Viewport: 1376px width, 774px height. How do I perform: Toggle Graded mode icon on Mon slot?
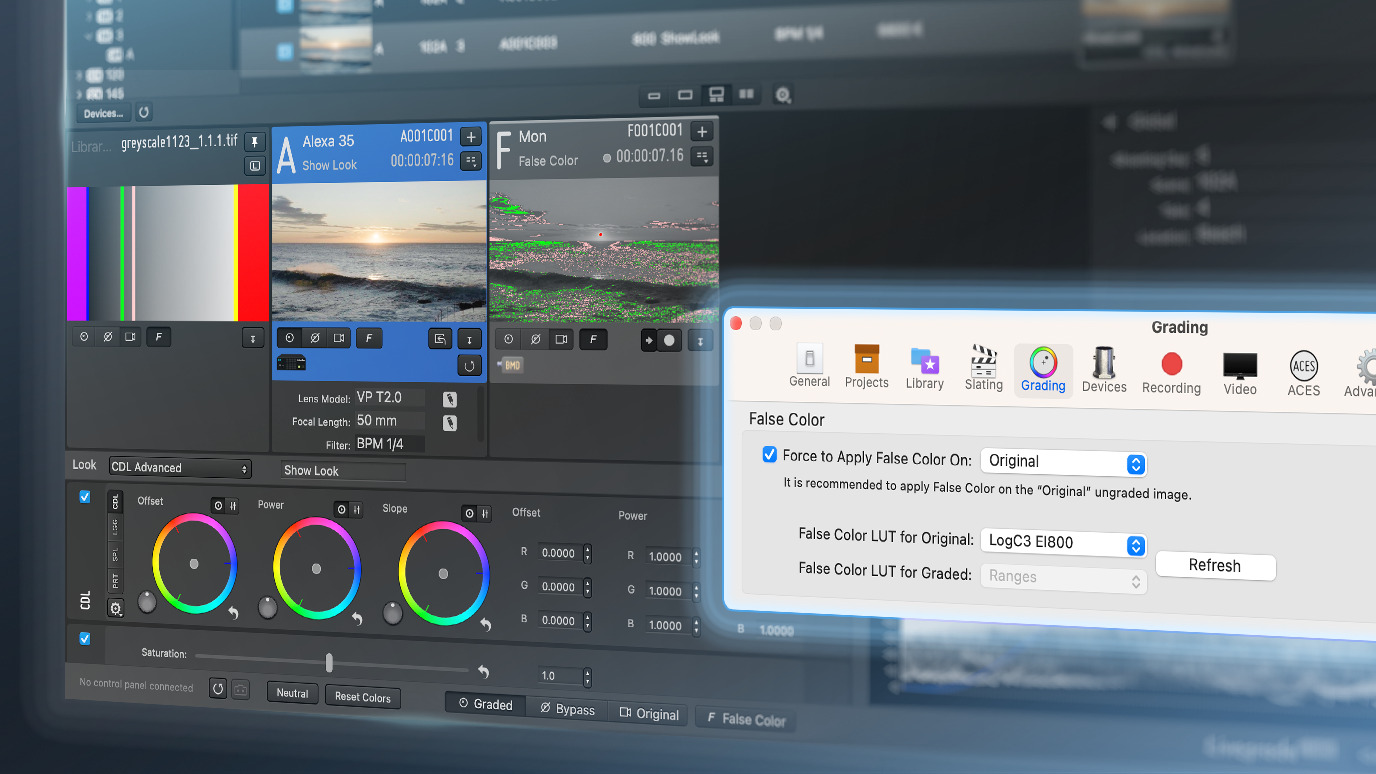tap(509, 340)
